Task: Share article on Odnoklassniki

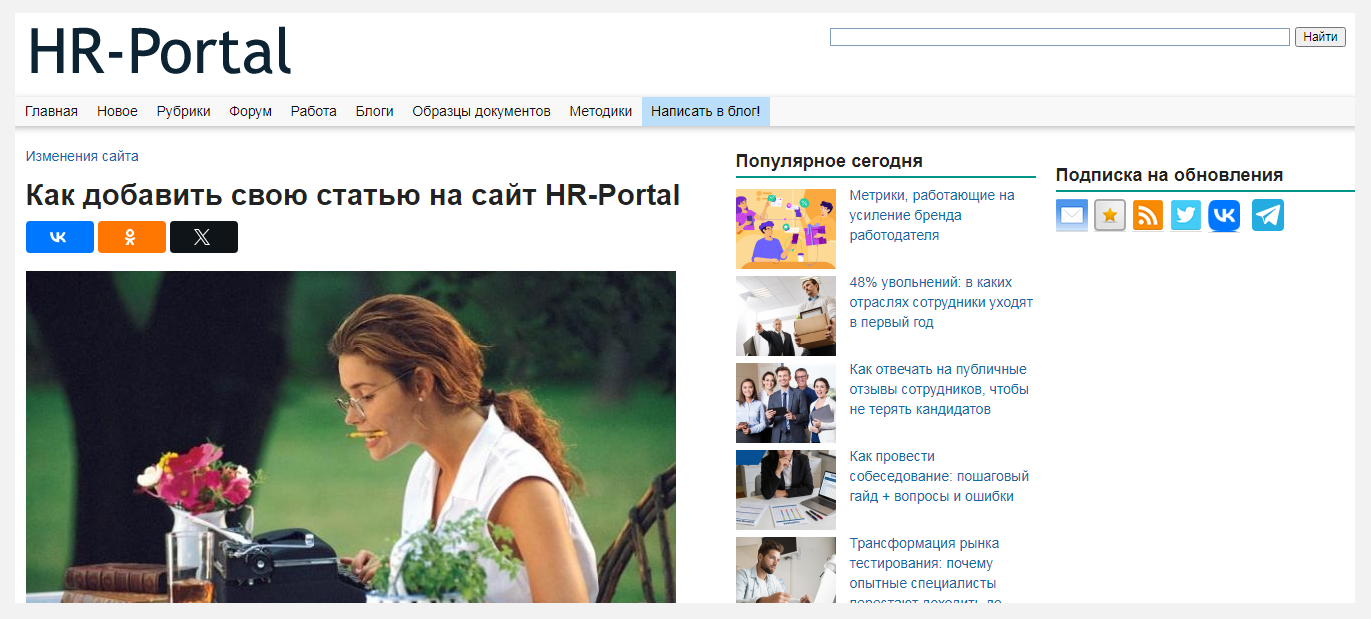Action: tap(131, 237)
